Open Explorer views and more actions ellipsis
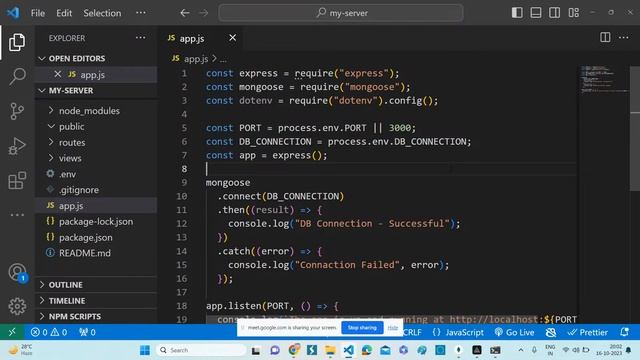Image resolution: width=640 pixels, height=360 pixels. coord(140,38)
